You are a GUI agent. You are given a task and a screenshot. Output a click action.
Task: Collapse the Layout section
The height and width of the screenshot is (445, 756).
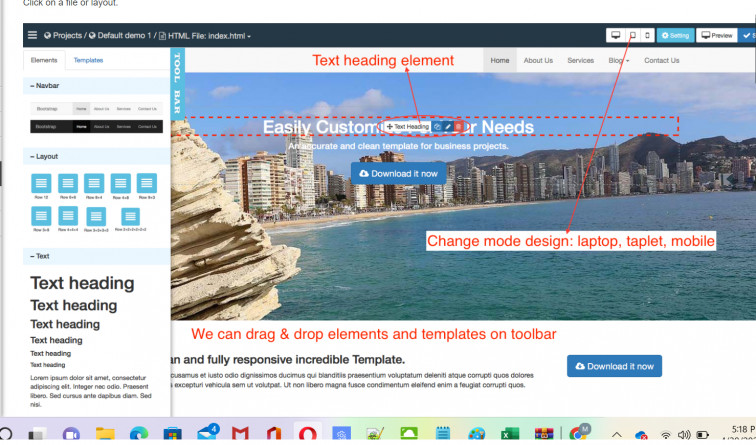coord(44,157)
